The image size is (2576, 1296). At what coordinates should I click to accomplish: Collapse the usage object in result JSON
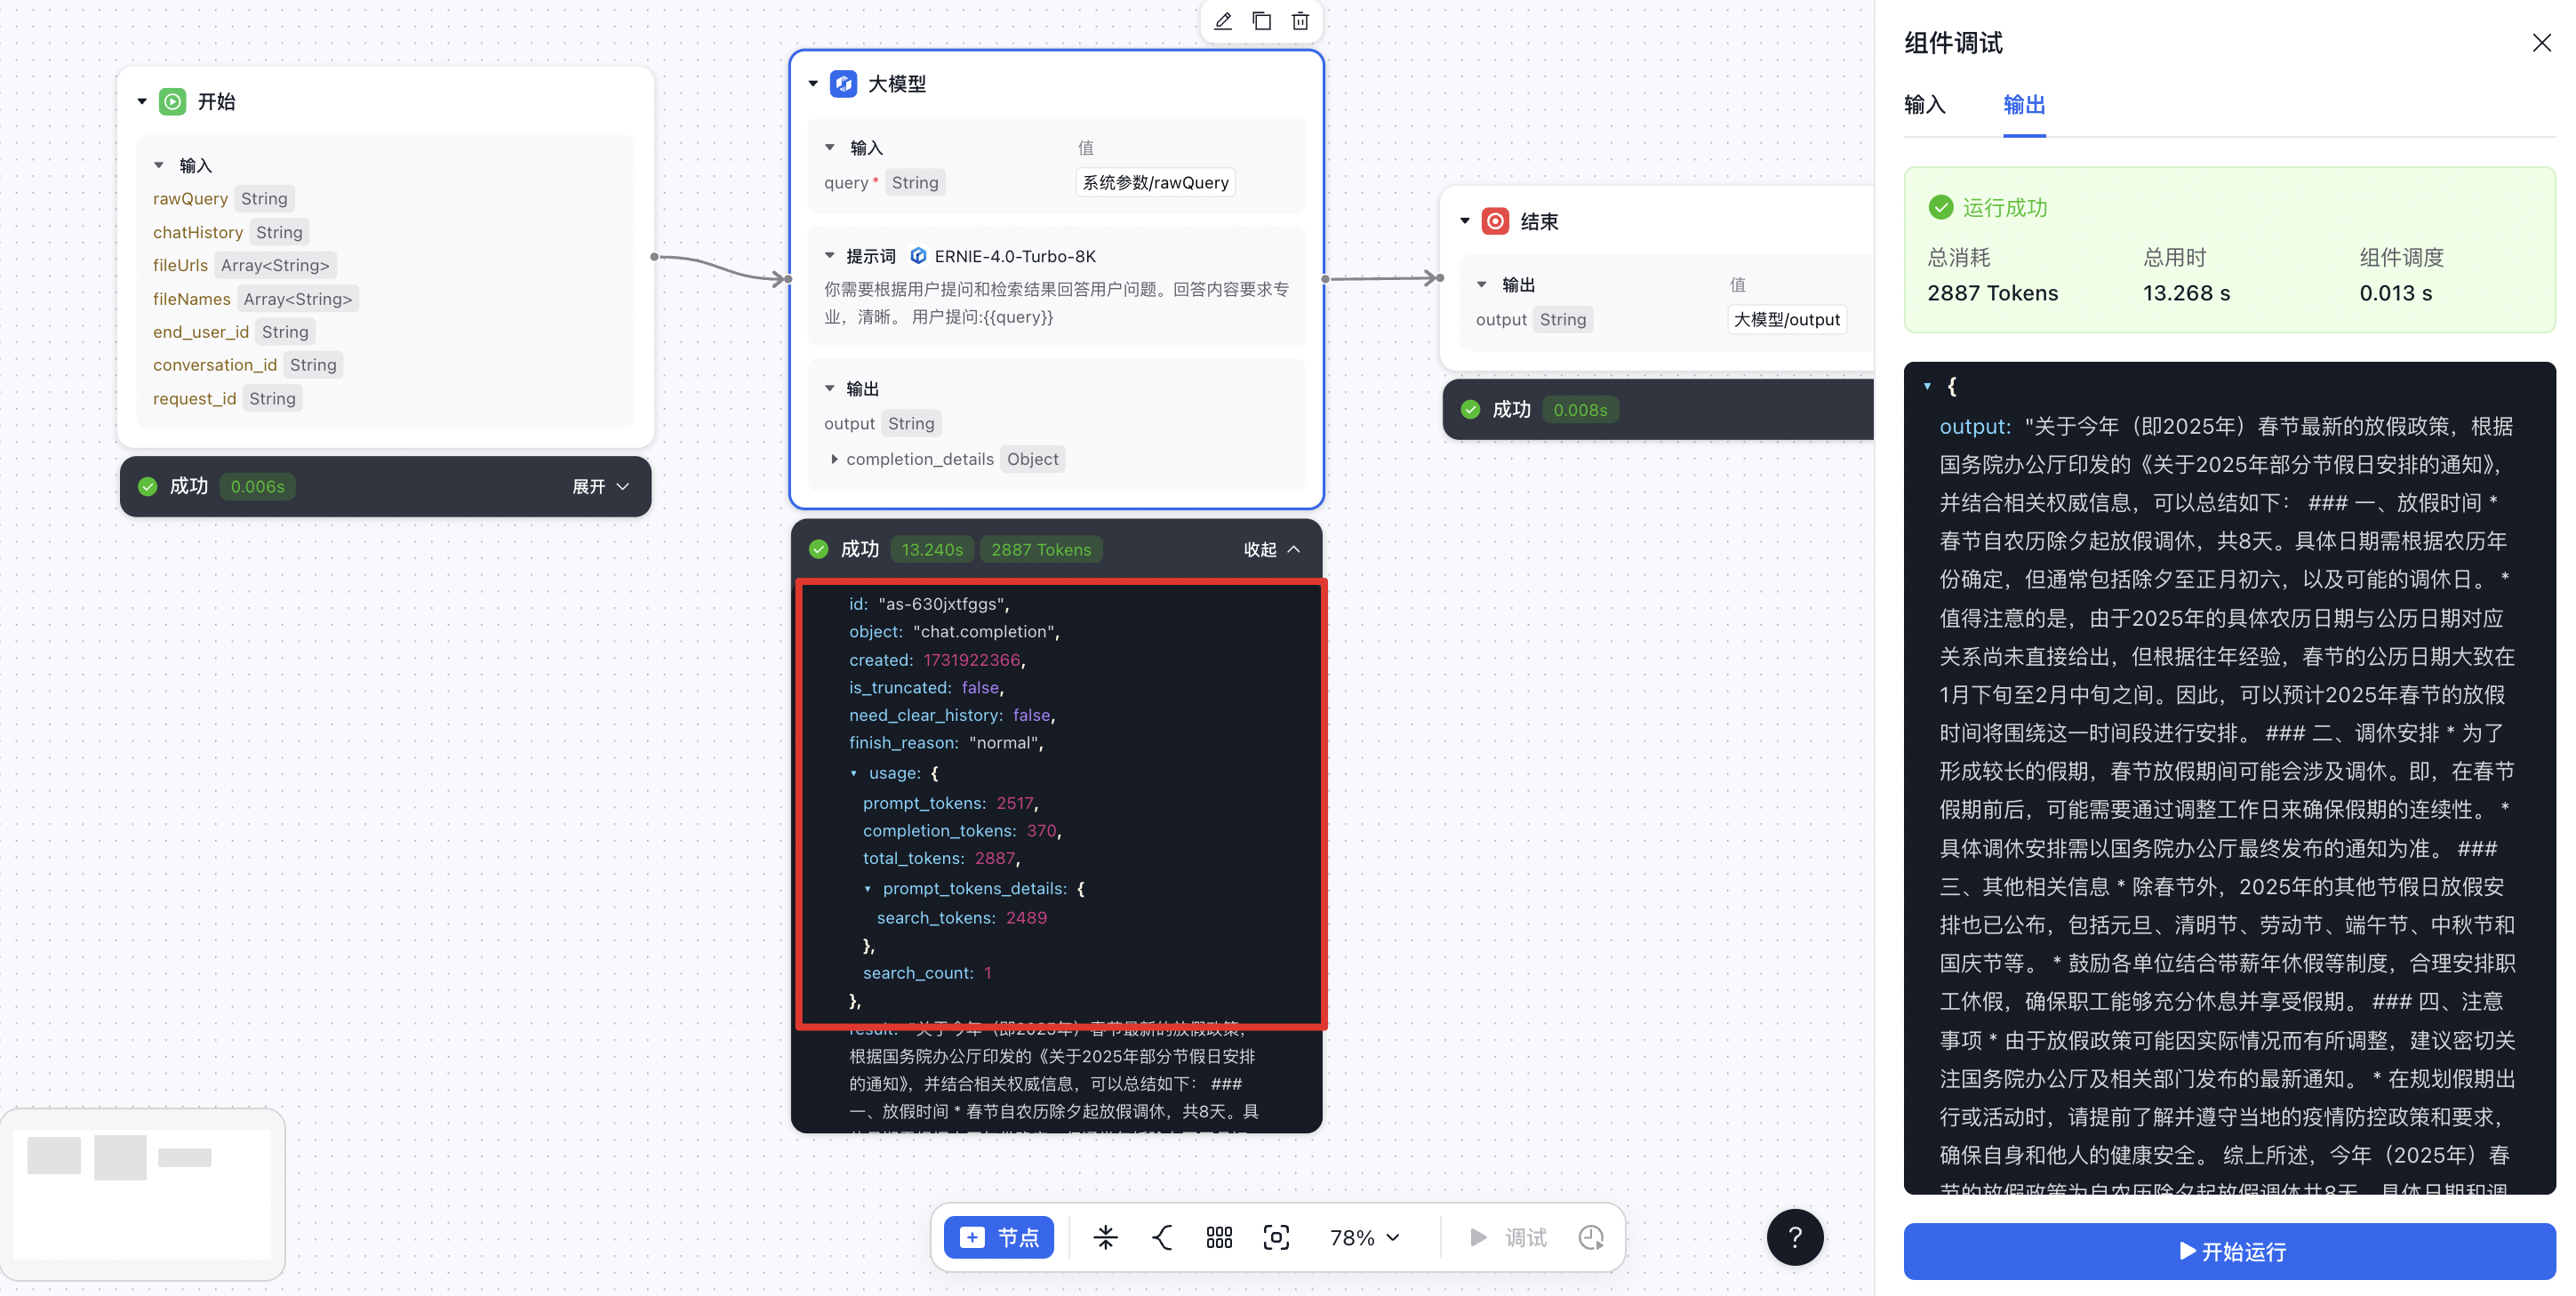(x=853, y=773)
